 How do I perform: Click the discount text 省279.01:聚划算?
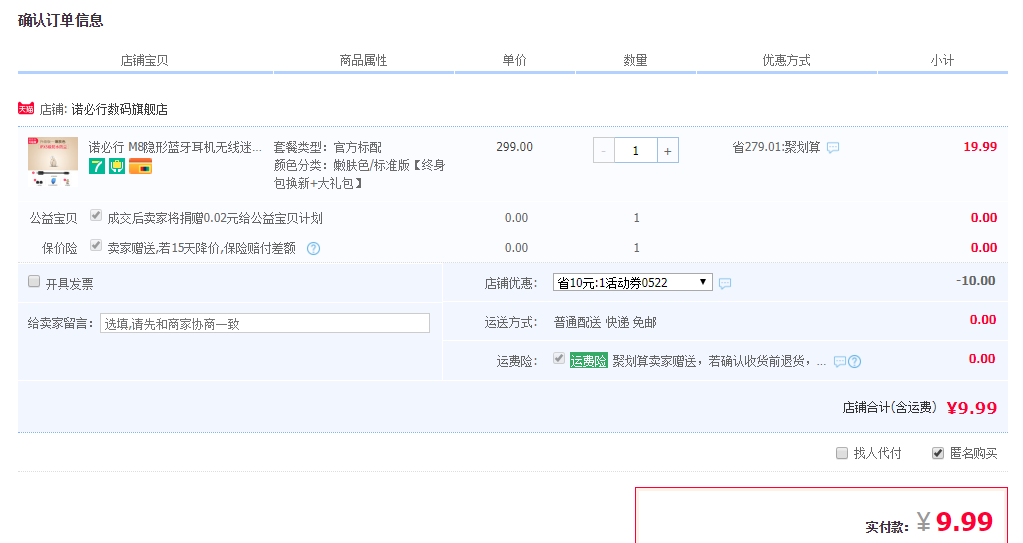[776, 147]
